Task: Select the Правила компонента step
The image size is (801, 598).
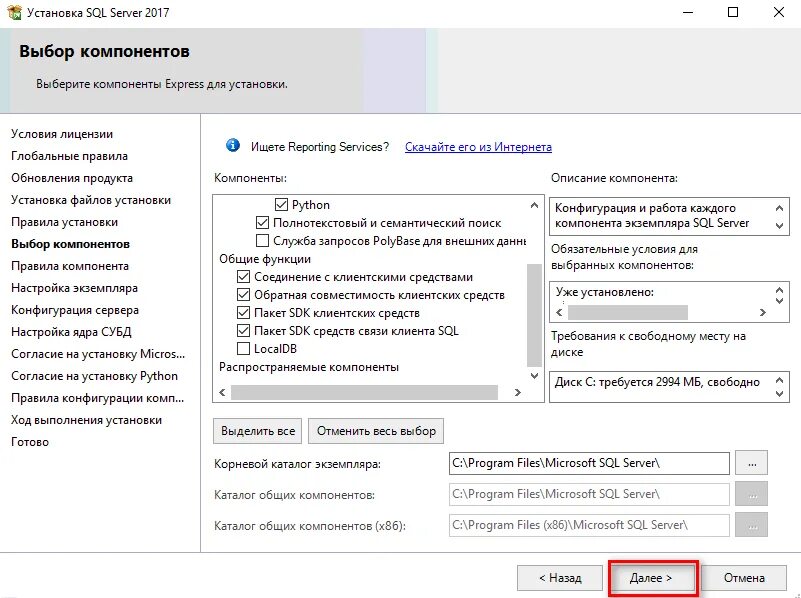Action: 70,266
